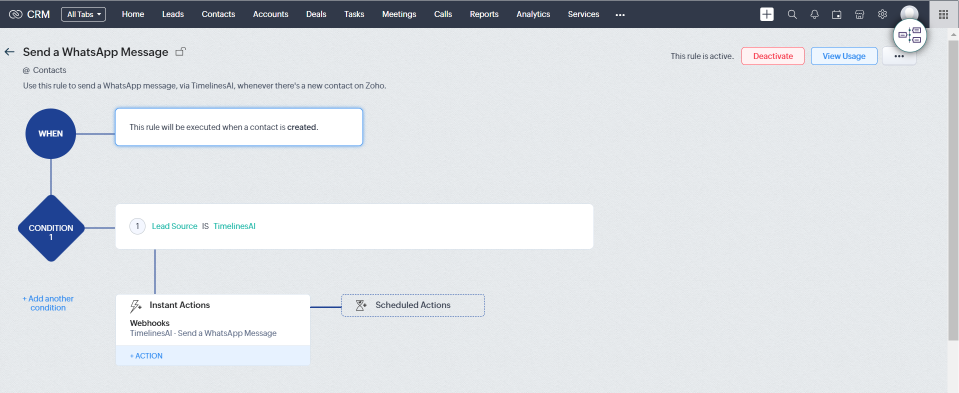Click the workflow diagram floating icon

point(910,35)
